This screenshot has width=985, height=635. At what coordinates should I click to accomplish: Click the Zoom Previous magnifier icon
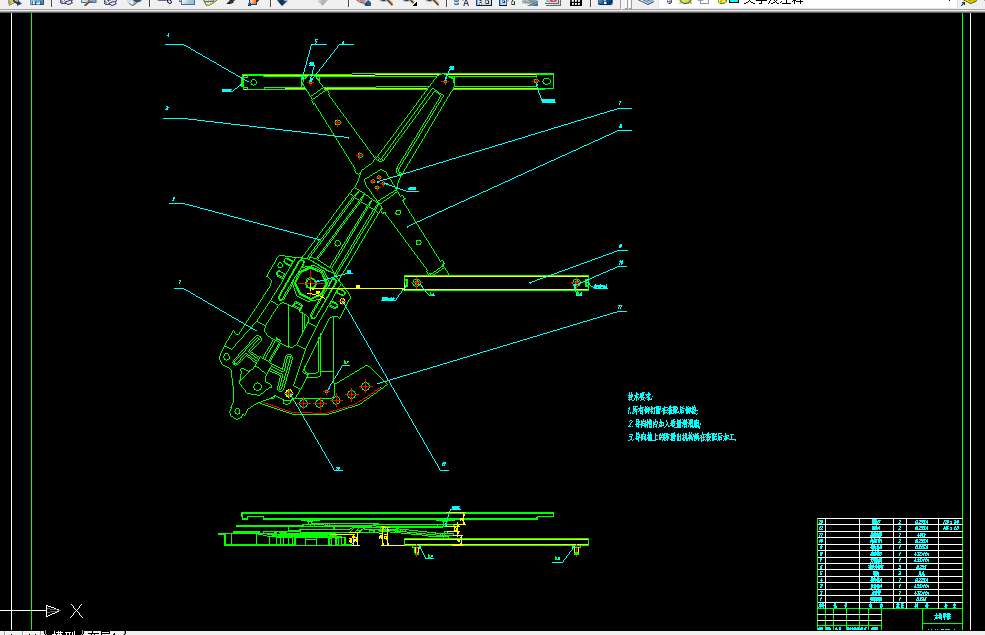click(432, 2)
